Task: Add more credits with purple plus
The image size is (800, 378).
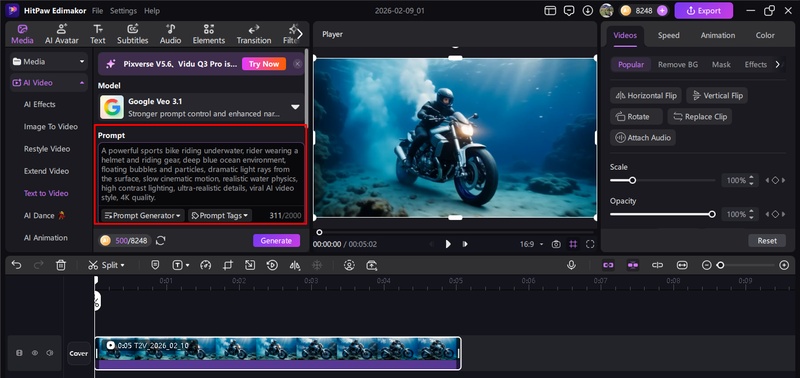Action: [662, 11]
